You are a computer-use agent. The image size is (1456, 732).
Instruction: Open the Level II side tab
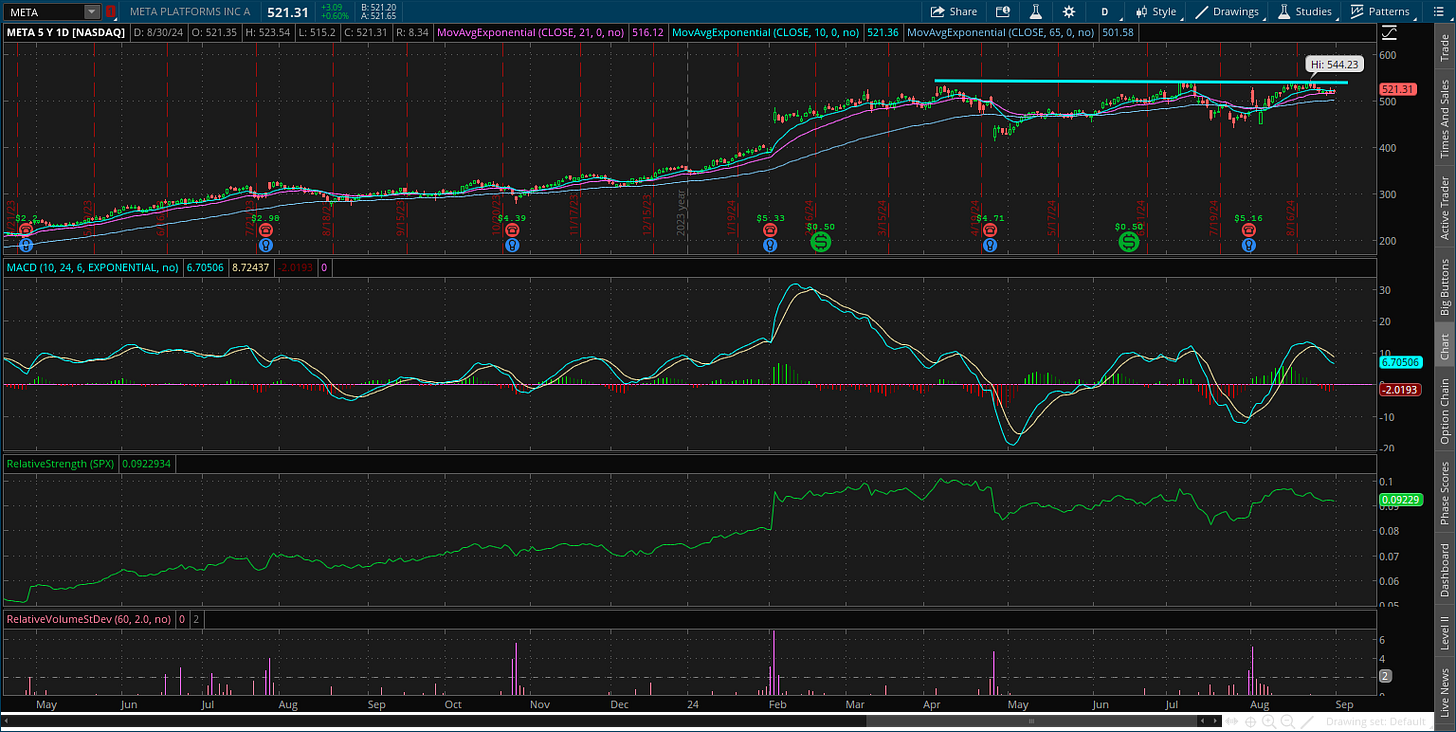[1444, 632]
